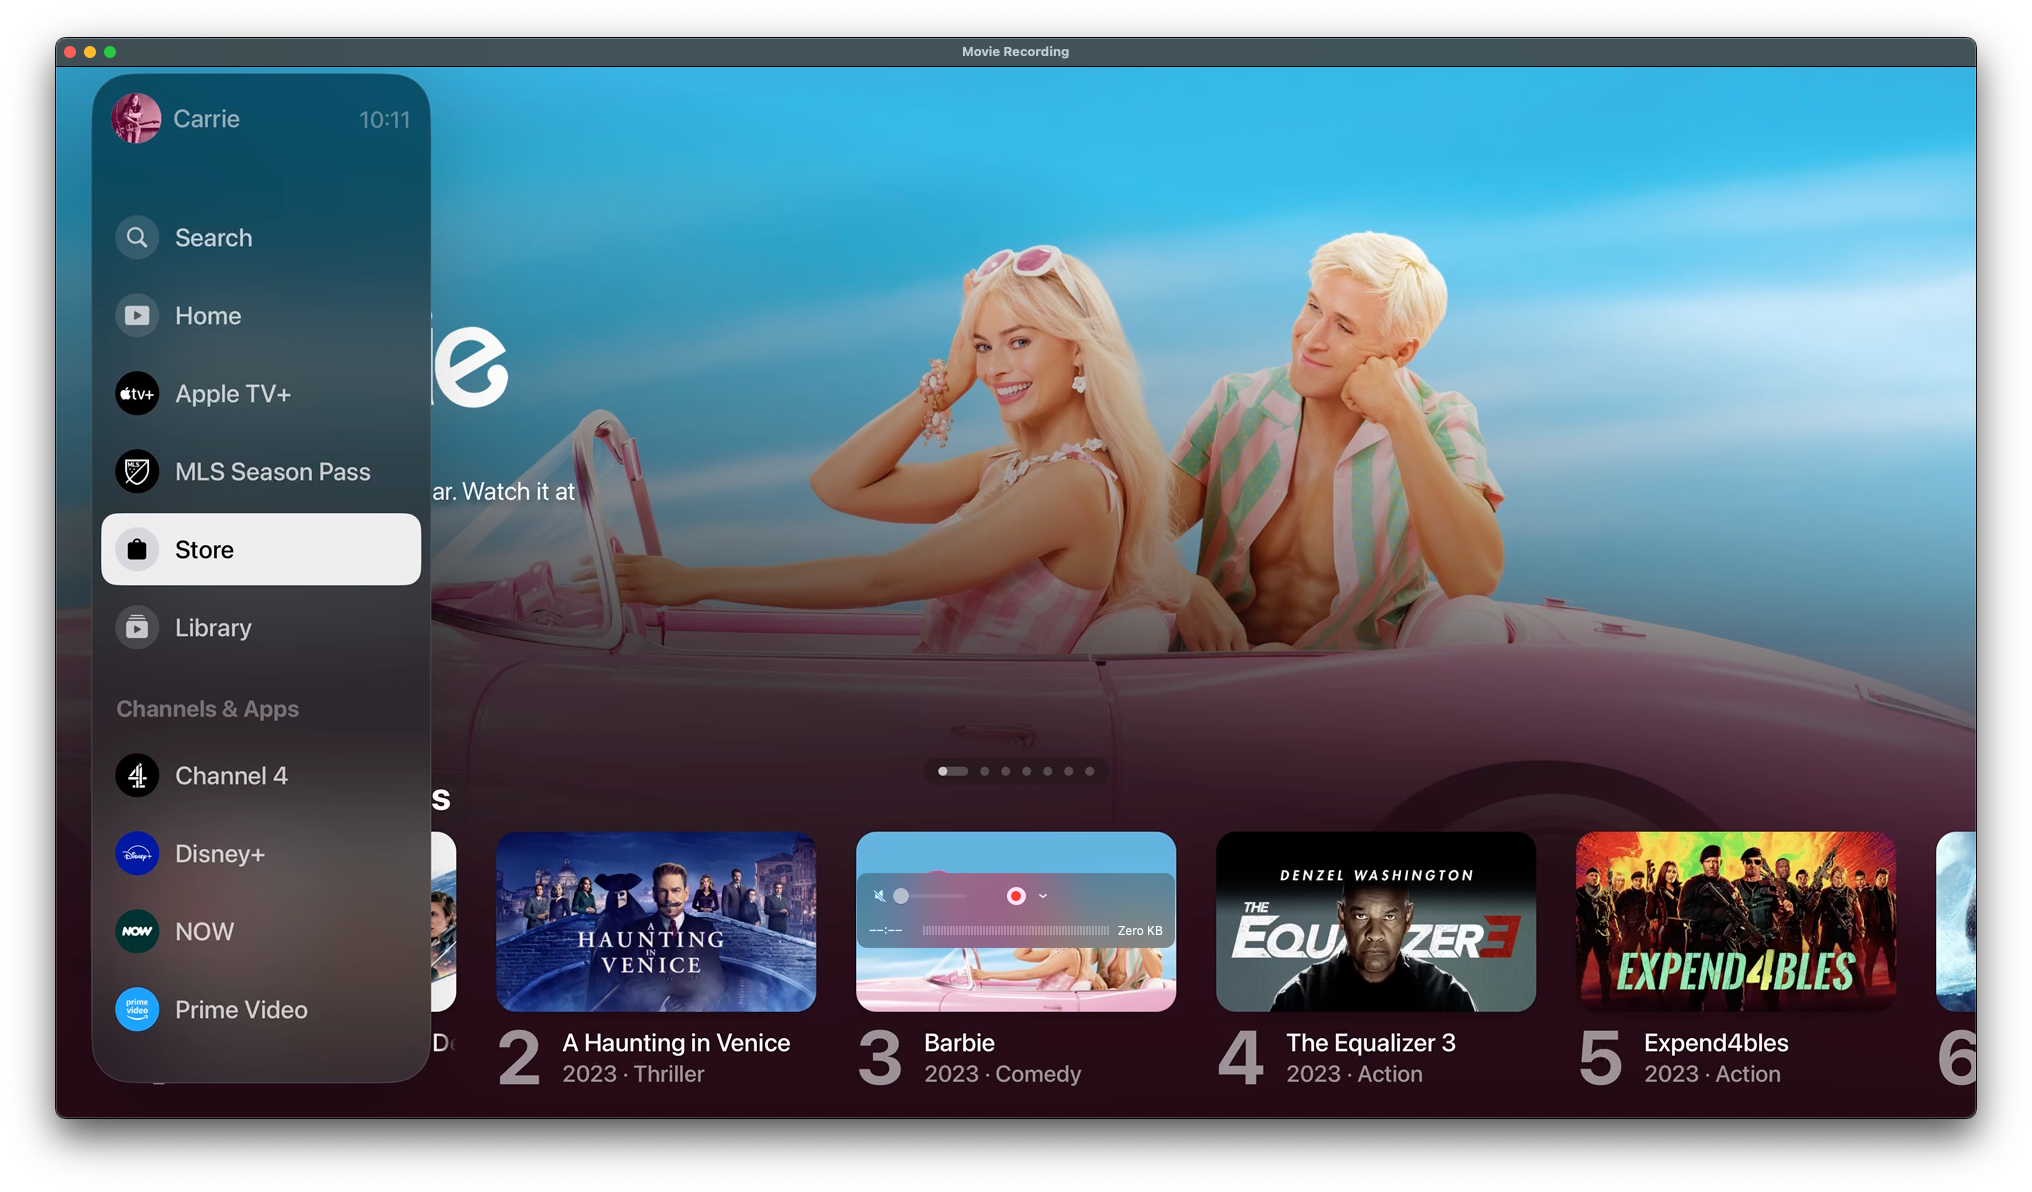Click the Prime Video sidebar icon
Image resolution: width=2032 pixels, height=1192 pixels.
[x=138, y=1008]
